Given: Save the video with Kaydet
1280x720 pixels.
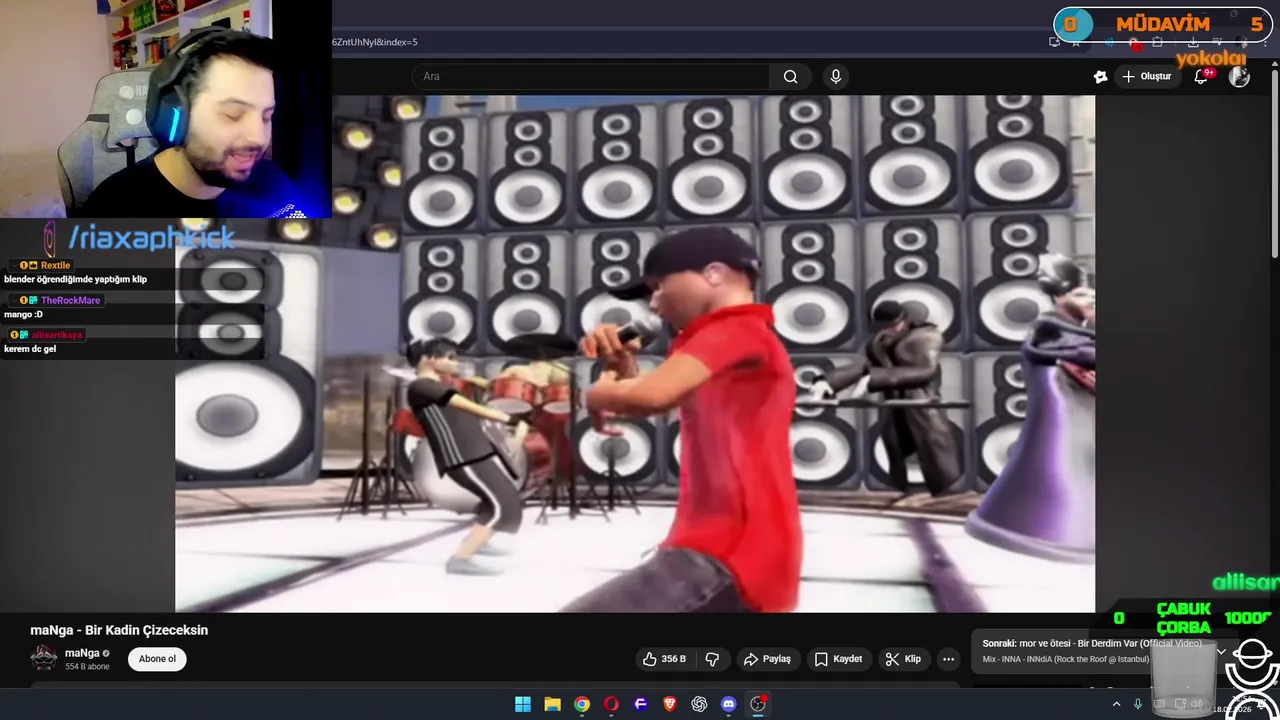Looking at the screenshot, I should point(838,659).
